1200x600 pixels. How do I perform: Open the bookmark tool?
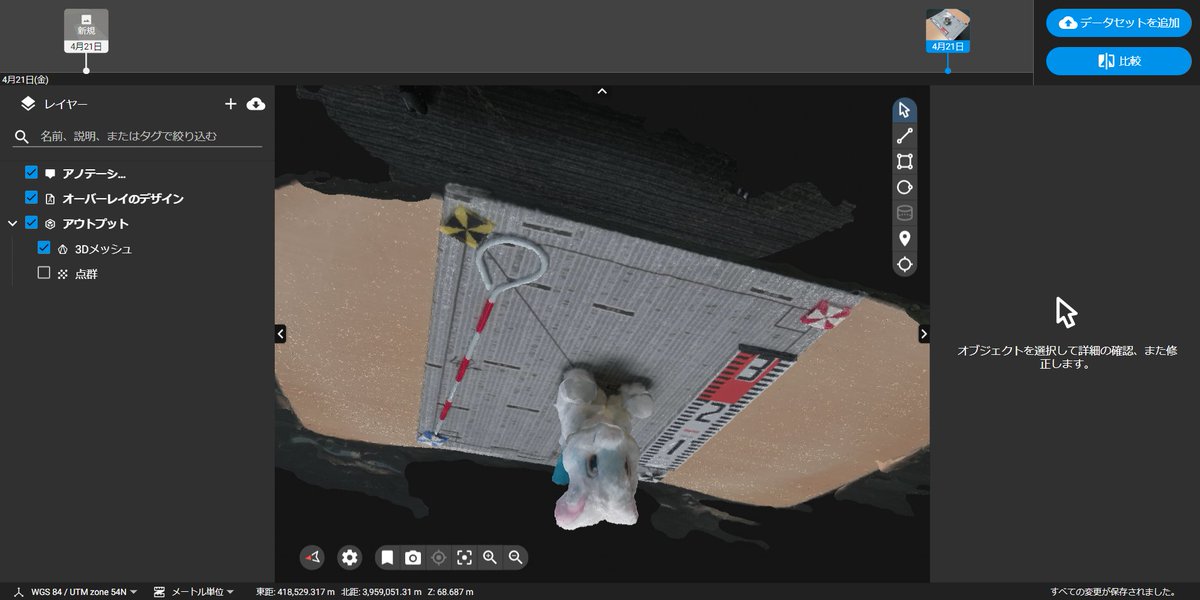point(388,557)
